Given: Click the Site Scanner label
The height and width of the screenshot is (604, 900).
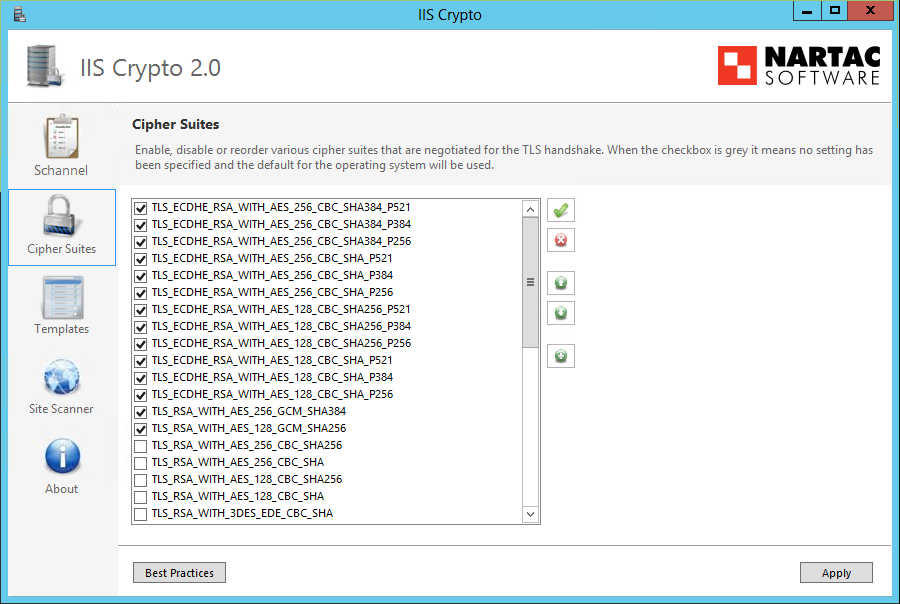Looking at the screenshot, I should [61, 409].
